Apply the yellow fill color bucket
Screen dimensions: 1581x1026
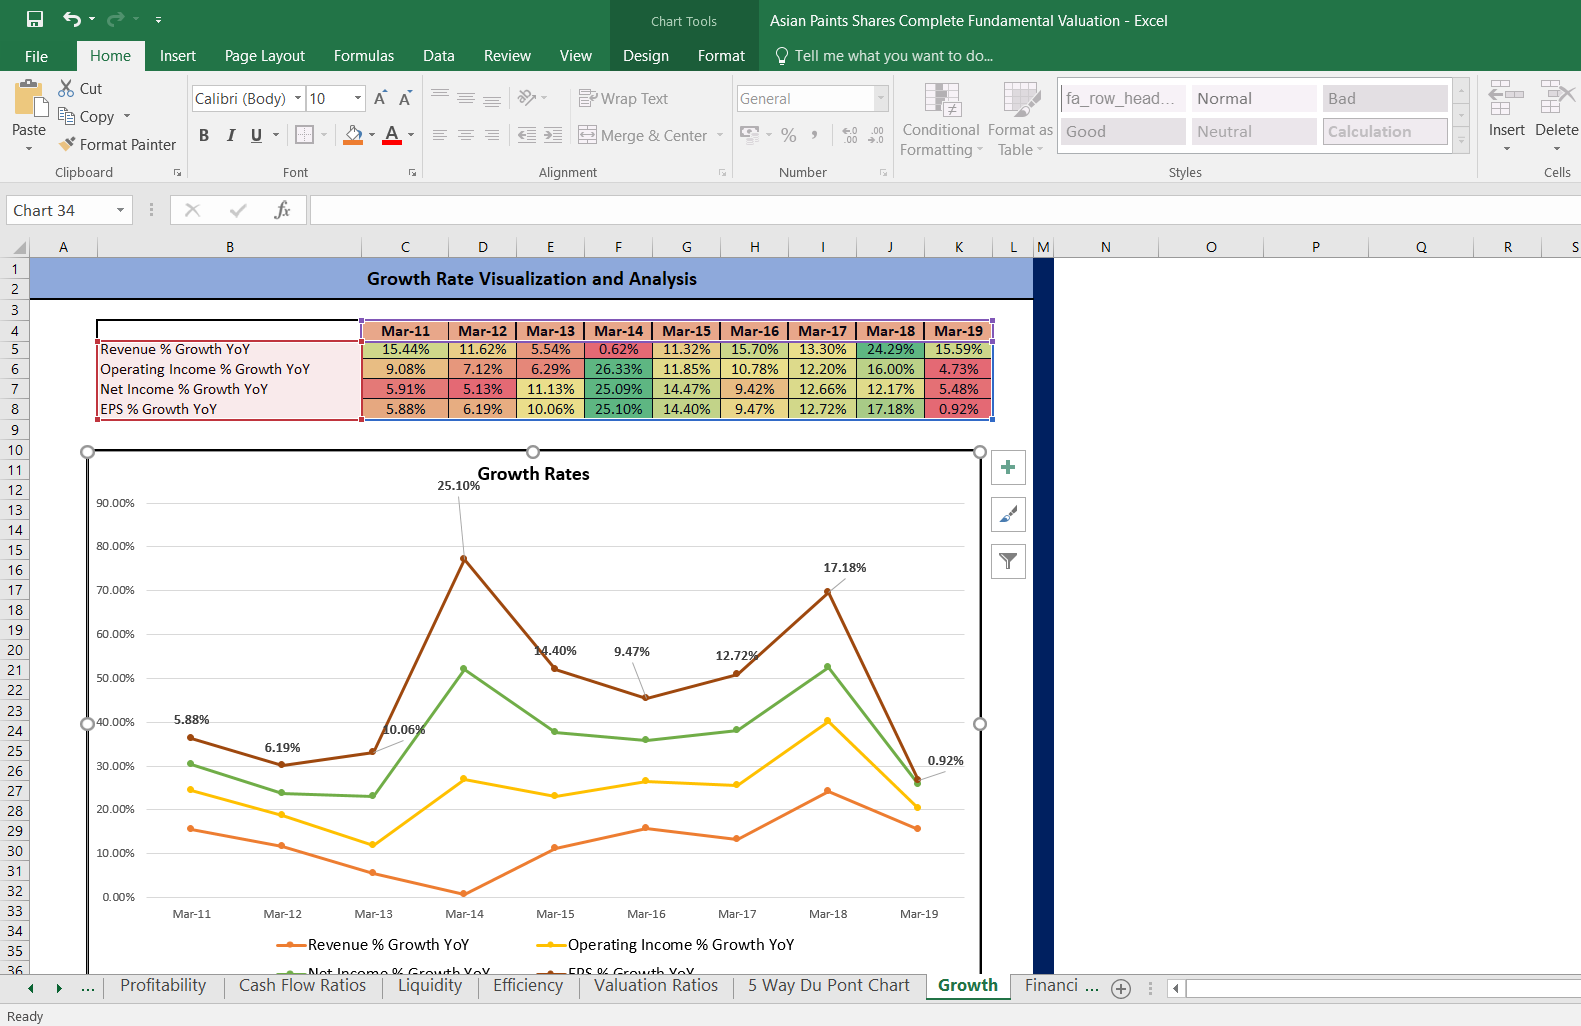(353, 134)
